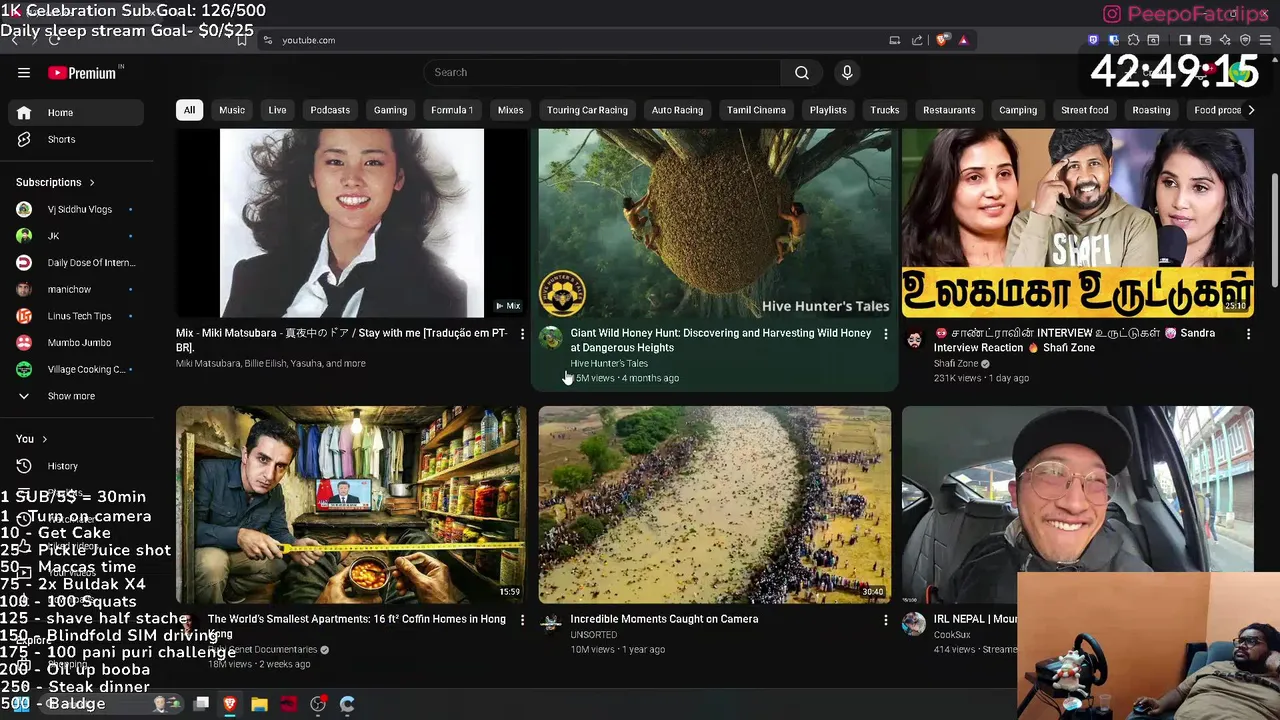Click the aerial crowd field thumbnail
This screenshot has width=1280, height=720.
pos(714,505)
